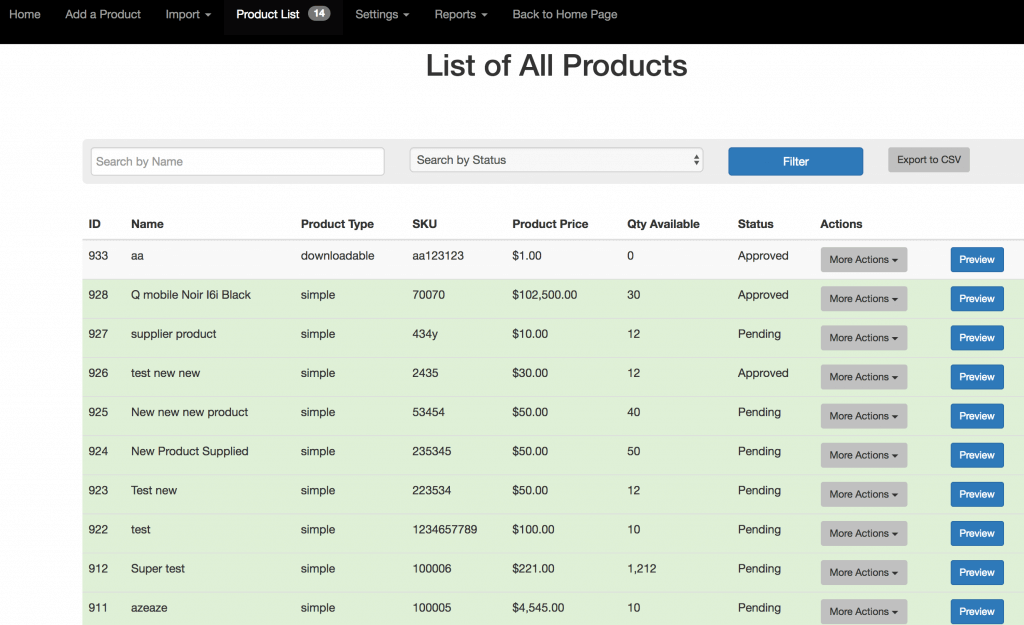
Task: Open More Actions for product aa
Action: tap(863, 260)
